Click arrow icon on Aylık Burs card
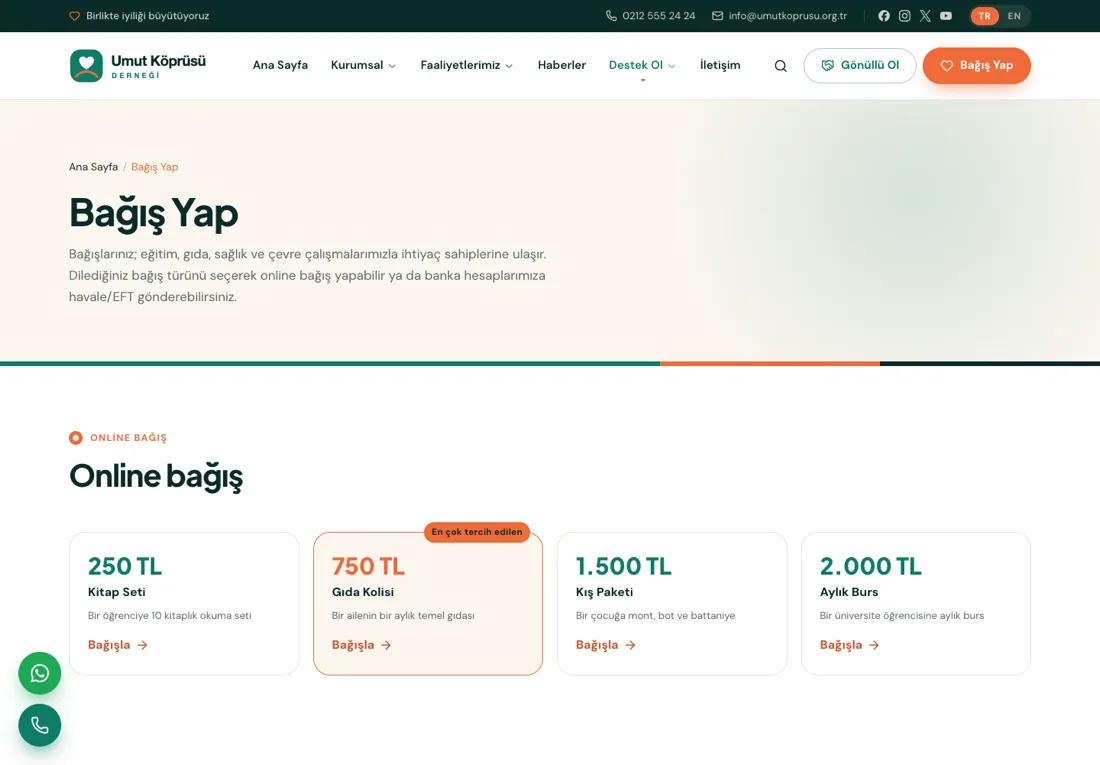 click(873, 645)
